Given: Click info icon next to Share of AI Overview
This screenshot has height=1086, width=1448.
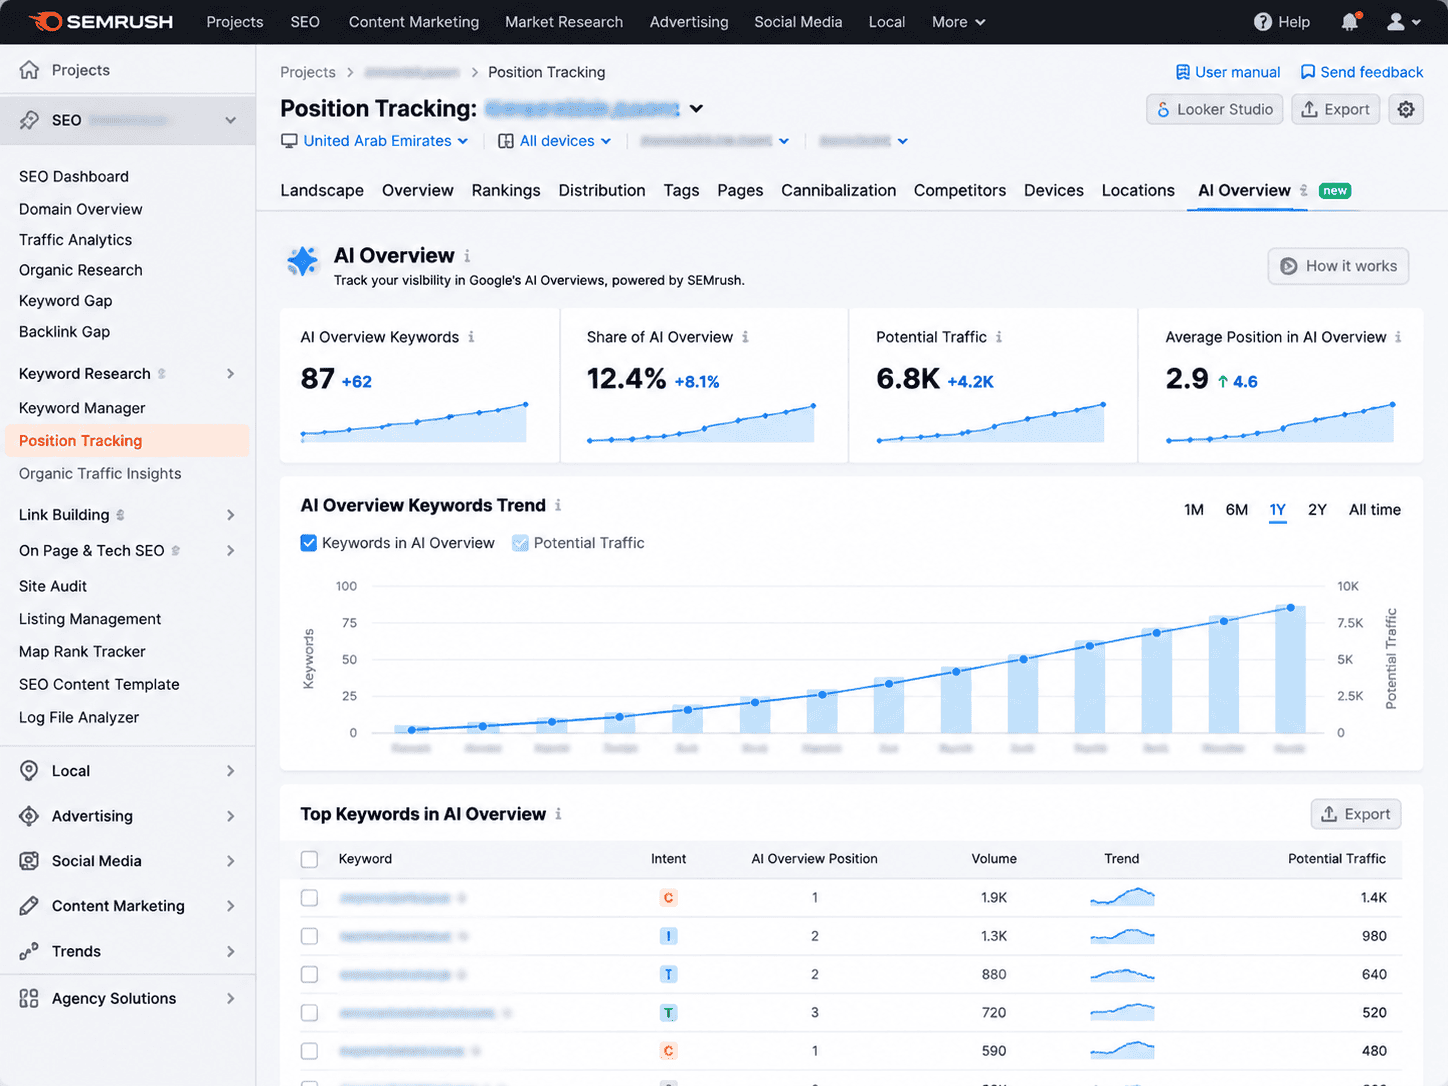Looking at the screenshot, I should coord(745,337).
